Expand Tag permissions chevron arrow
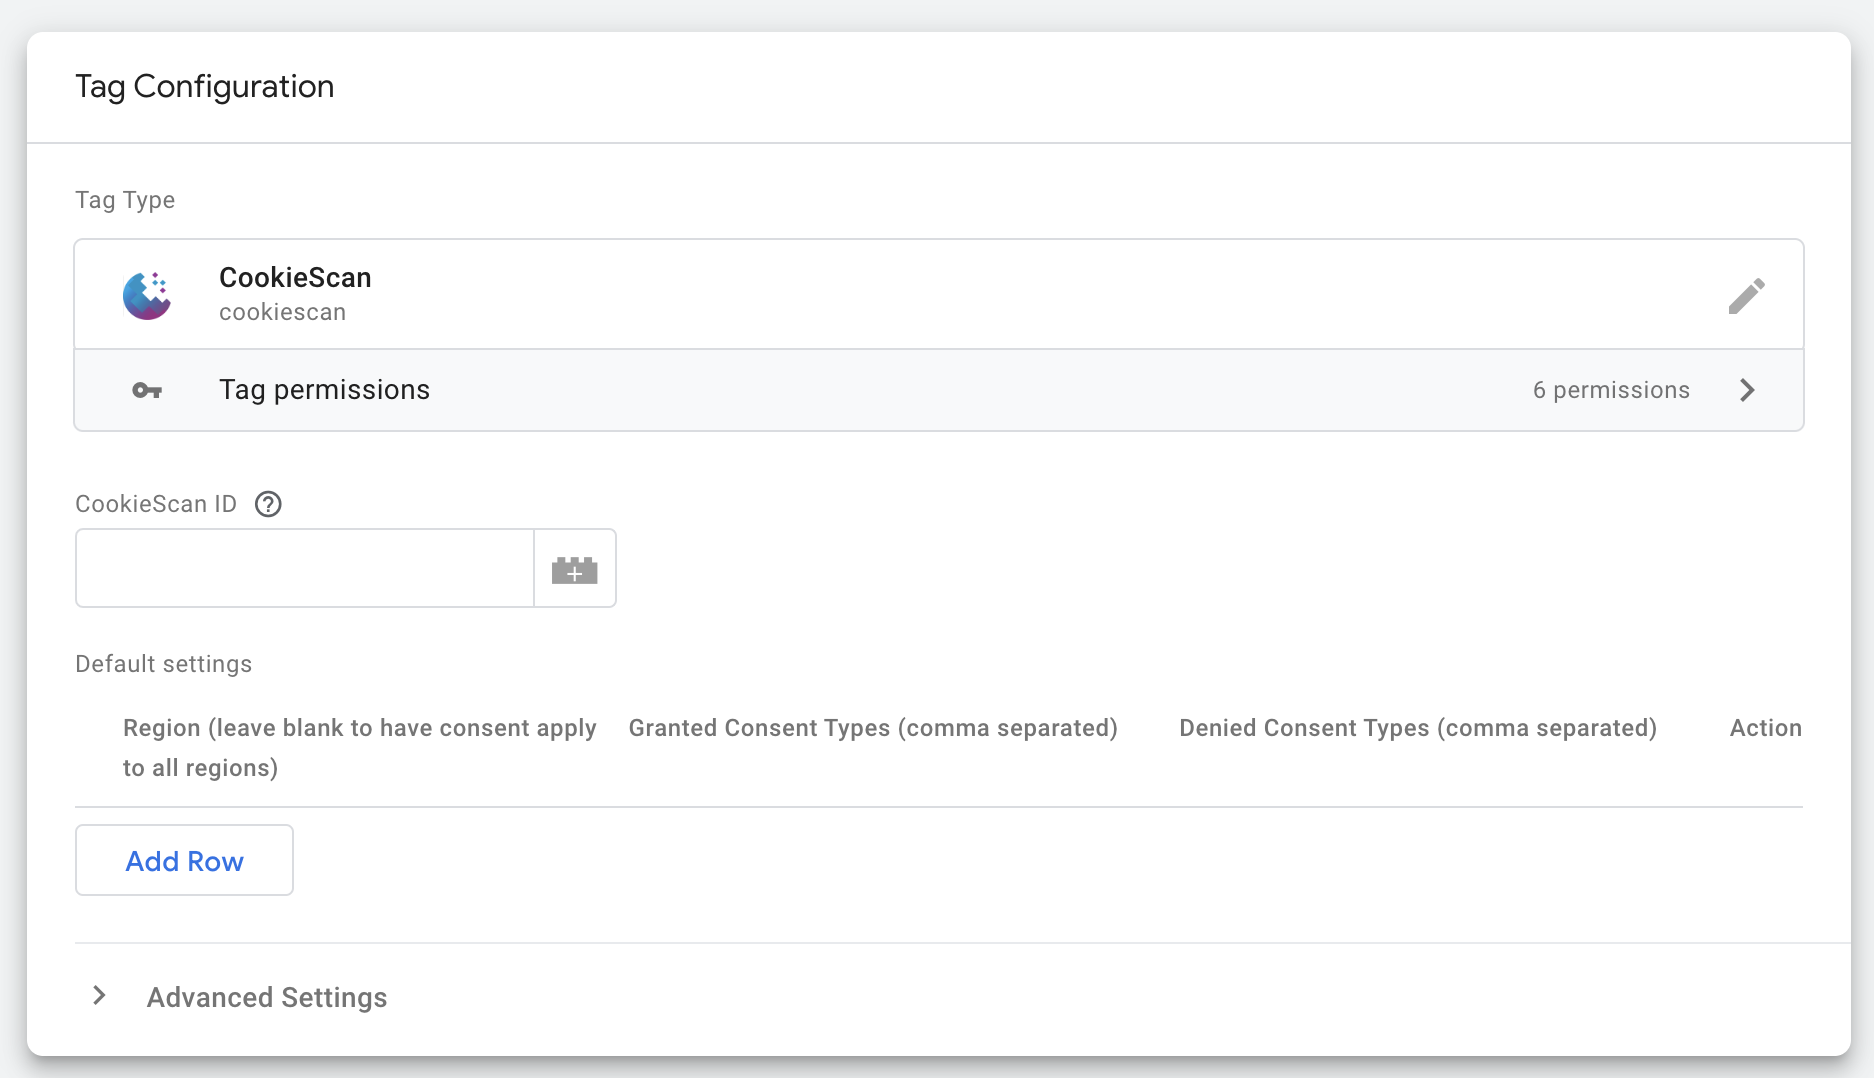Screen dimensions: 1874x1078 1747,390
